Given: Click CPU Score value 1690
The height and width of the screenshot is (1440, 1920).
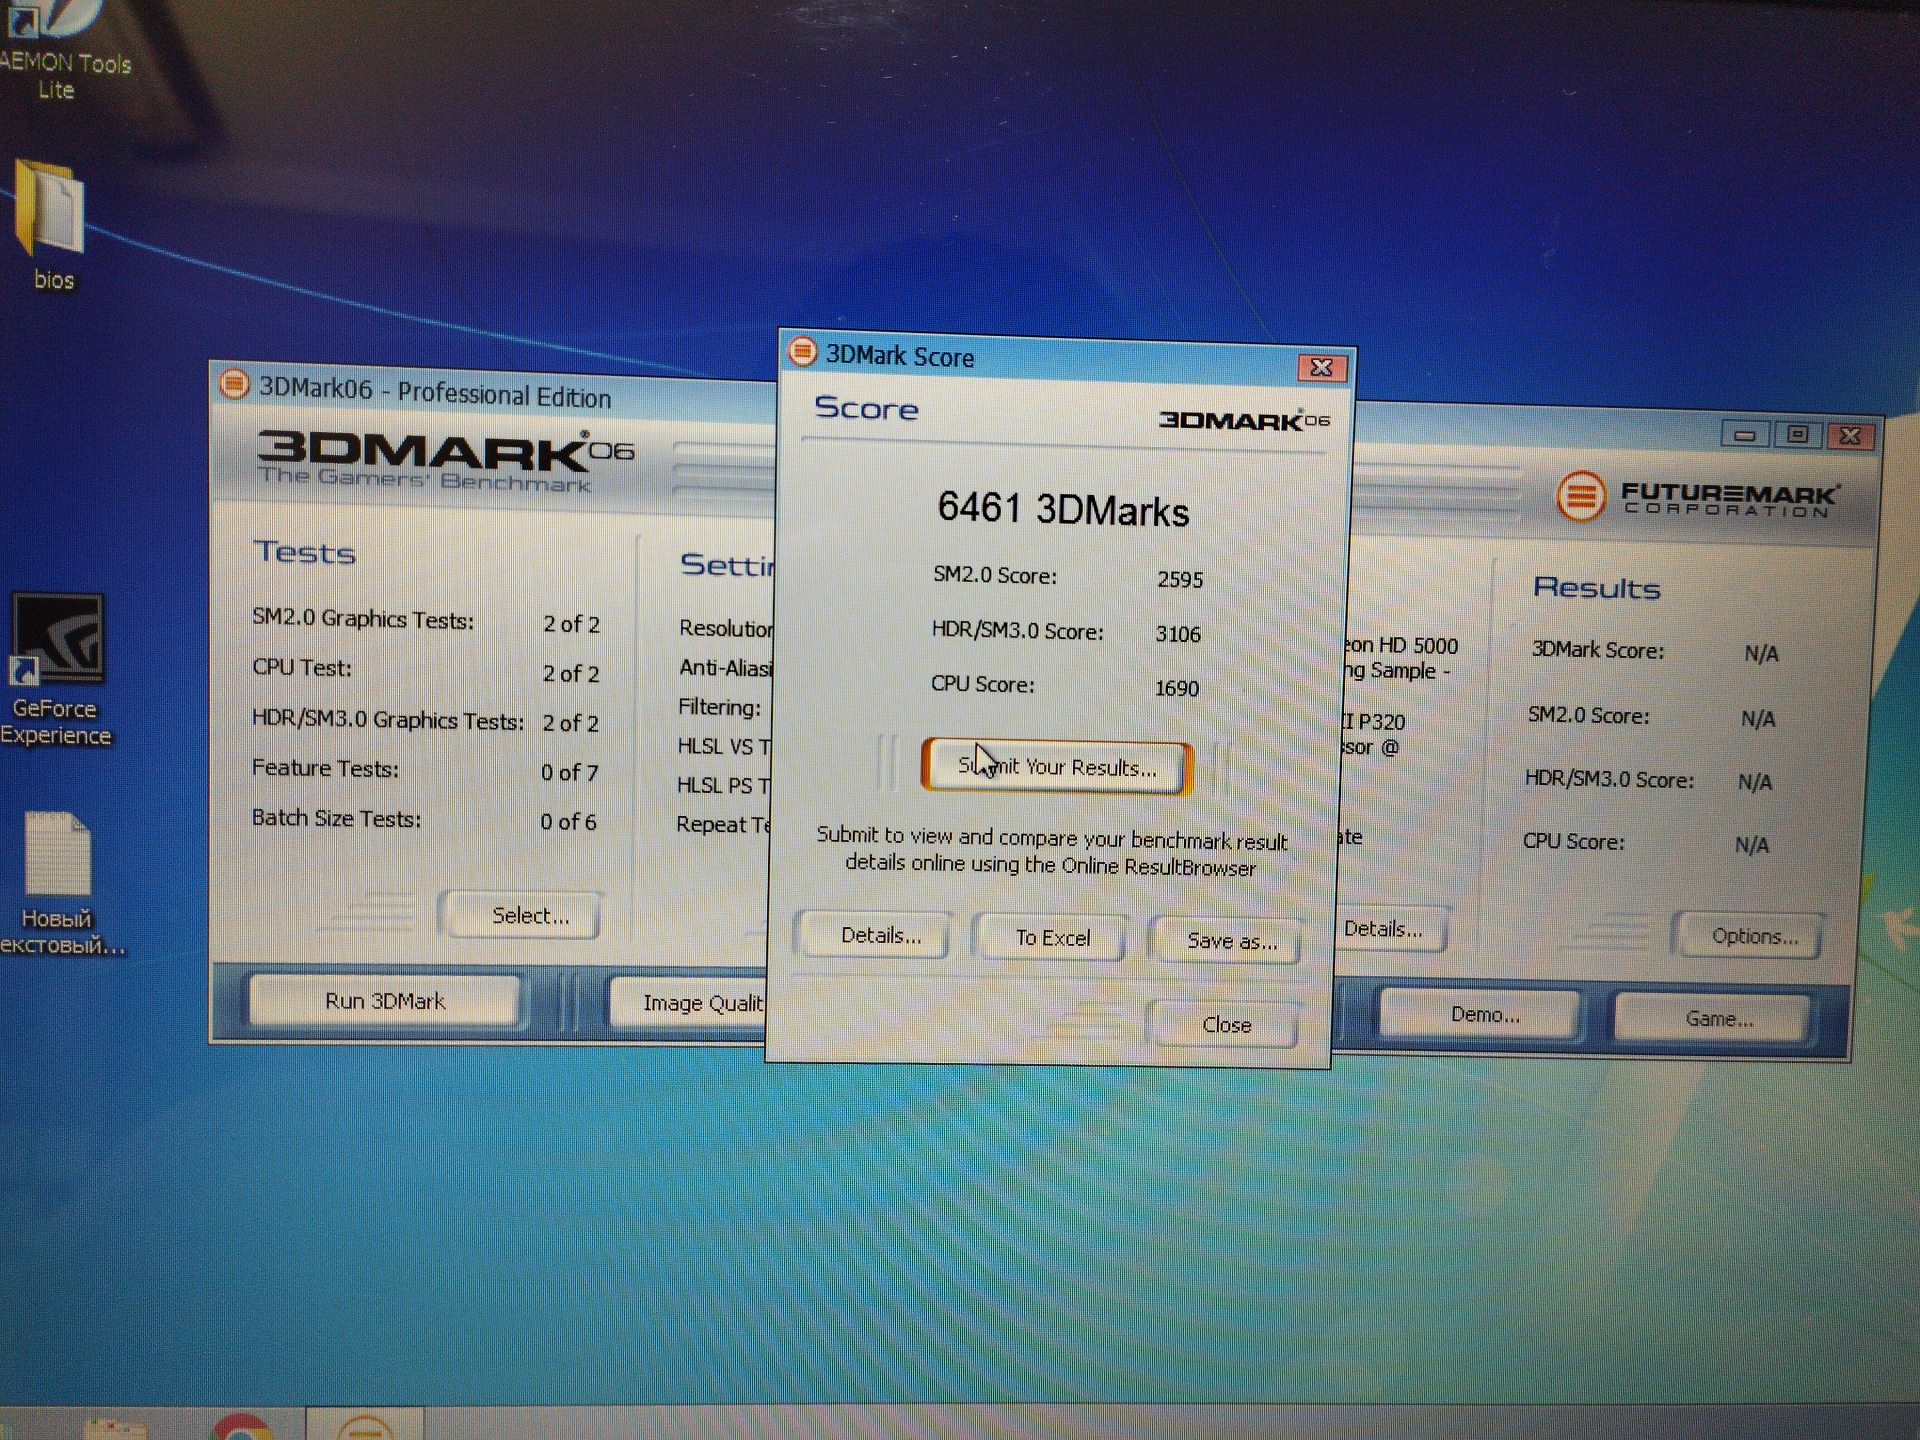Looking at the screenshot, I should pos(1177,688).
